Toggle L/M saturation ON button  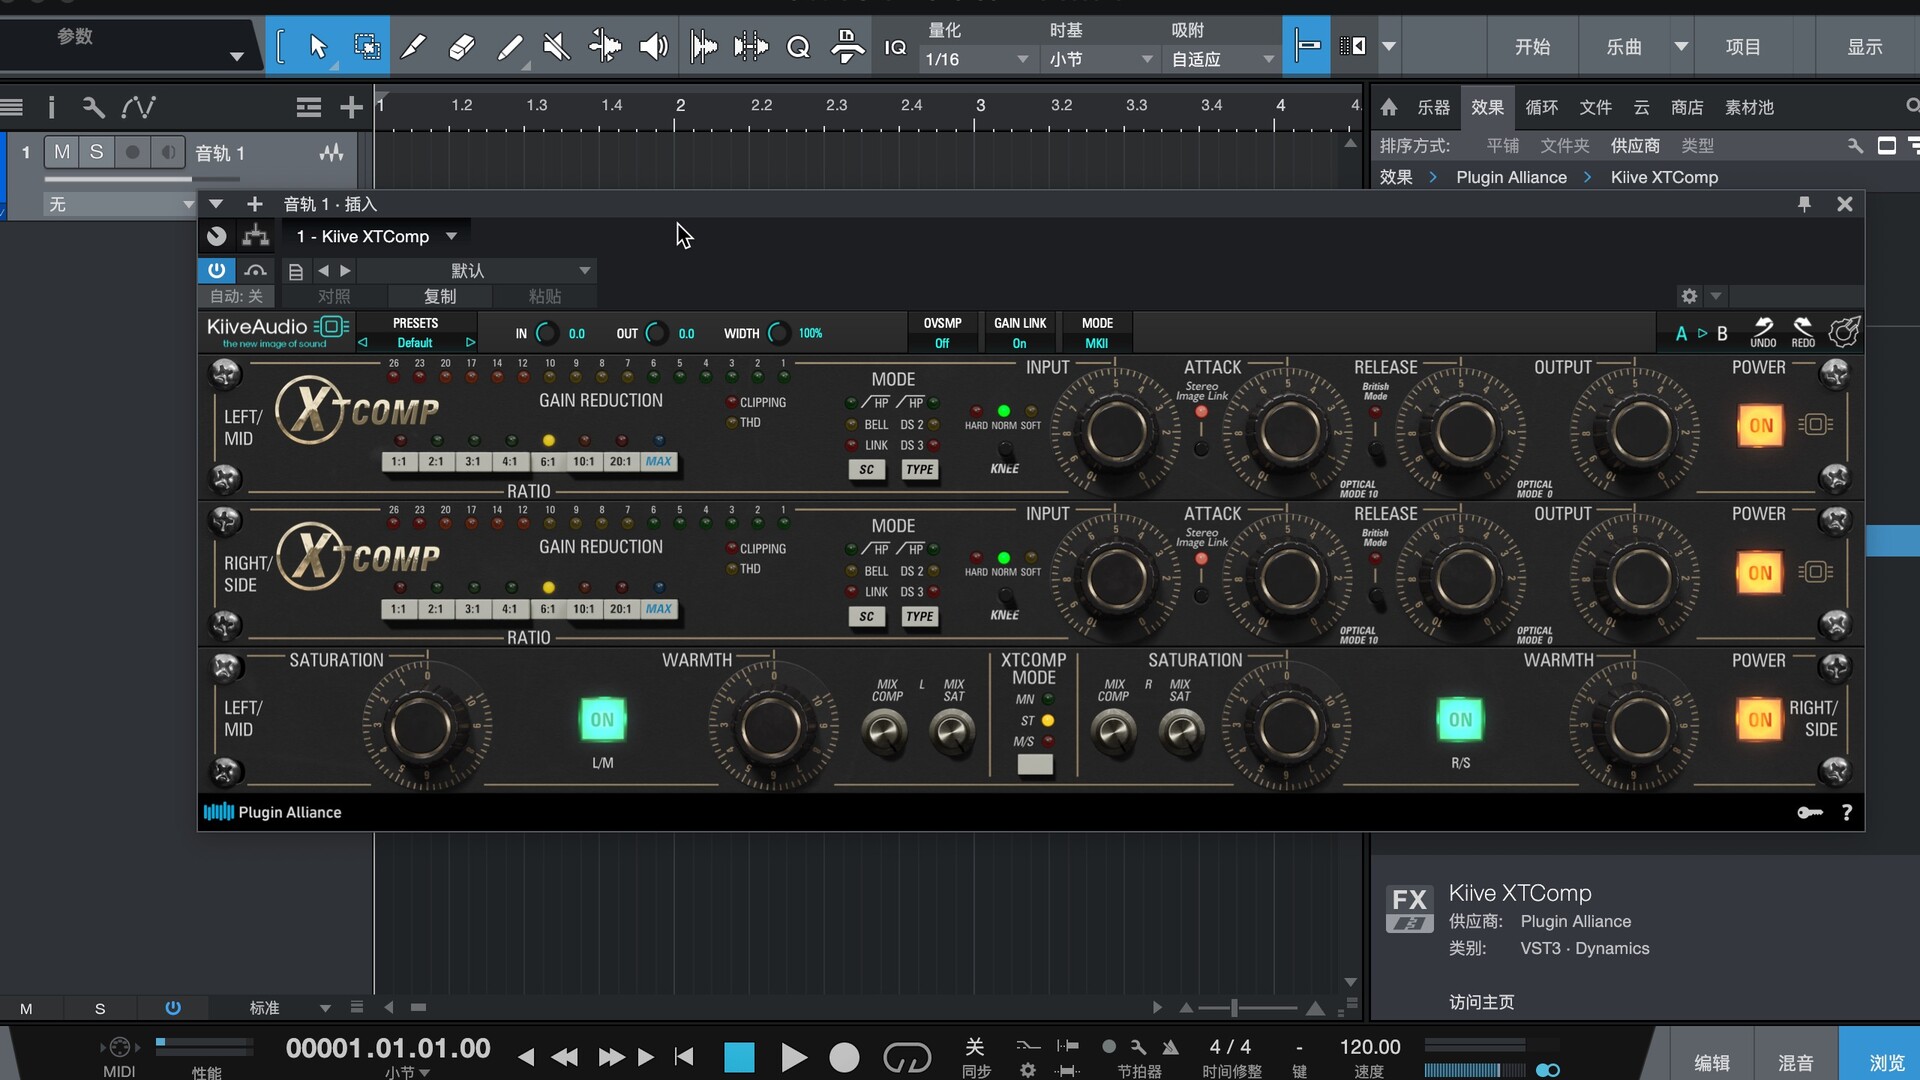[602, 720]
